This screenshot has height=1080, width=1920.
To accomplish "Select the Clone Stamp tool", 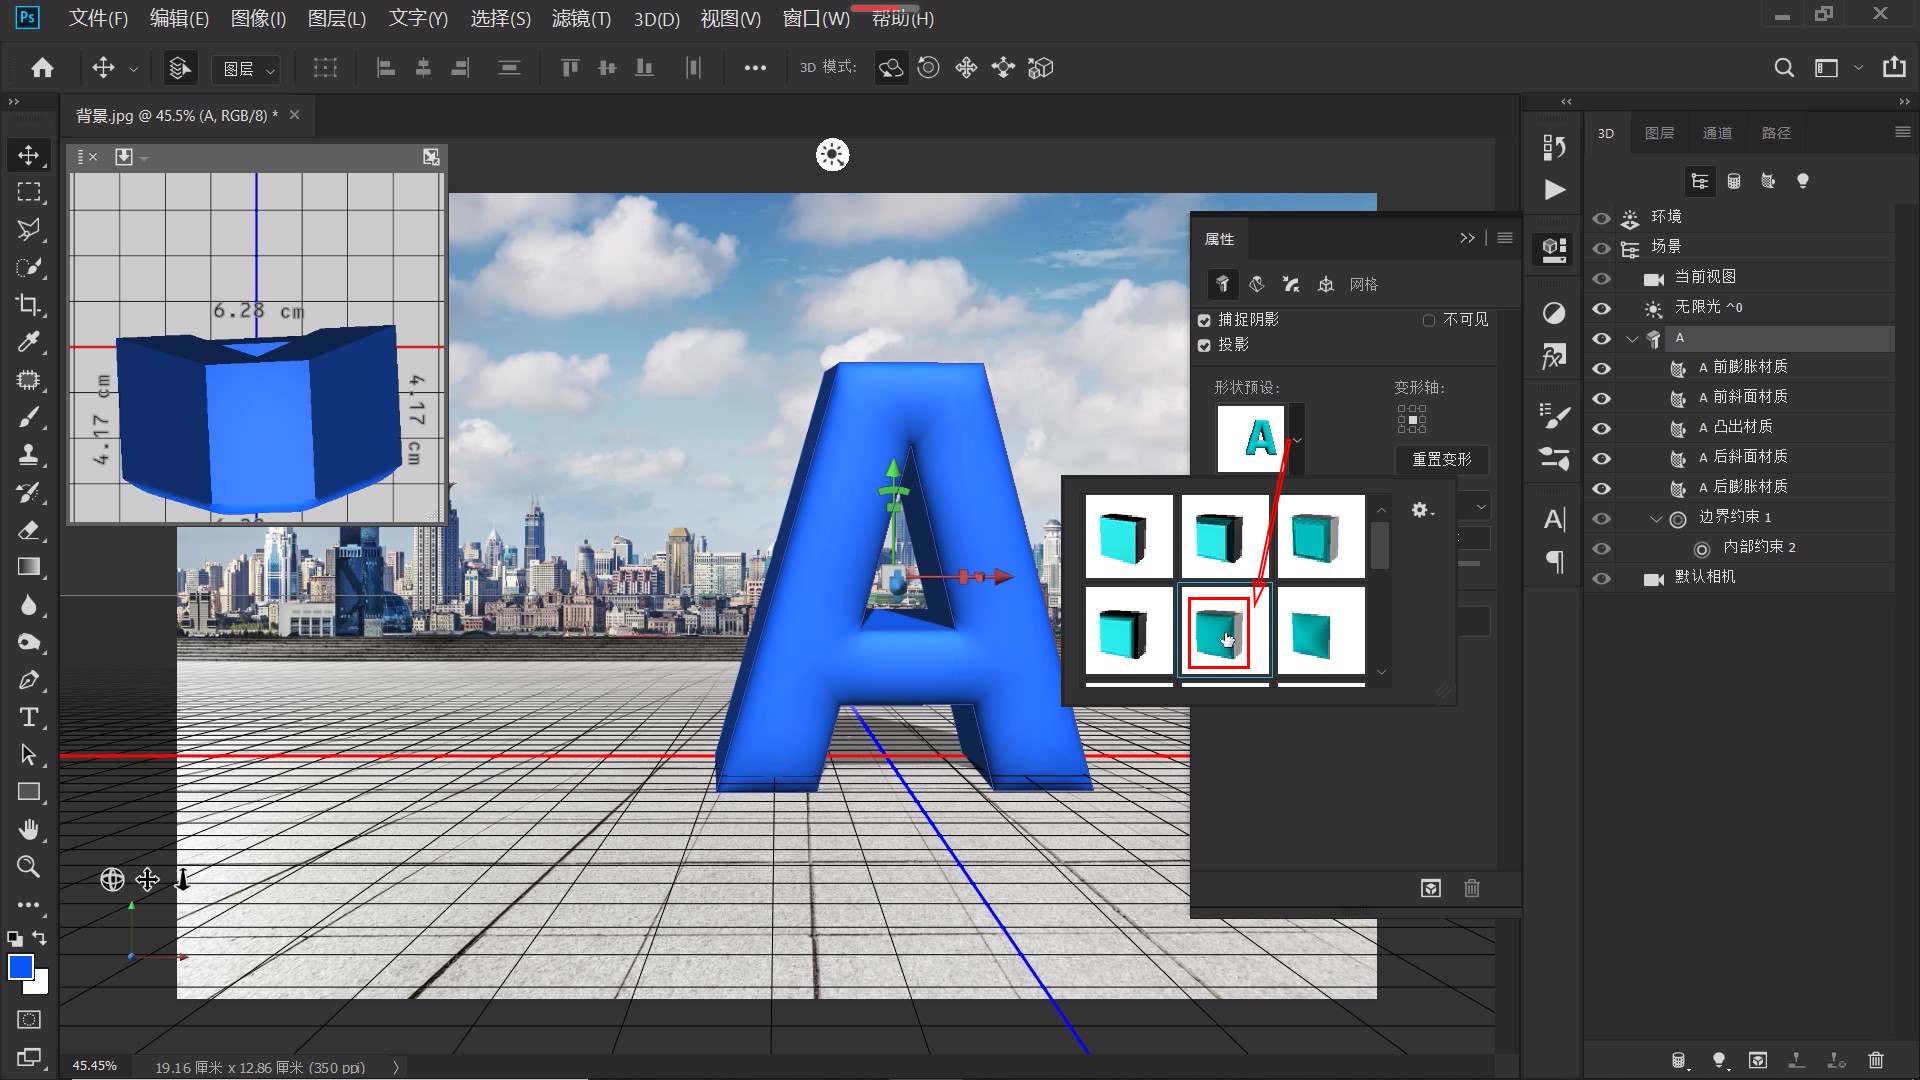I will (29, 455).
